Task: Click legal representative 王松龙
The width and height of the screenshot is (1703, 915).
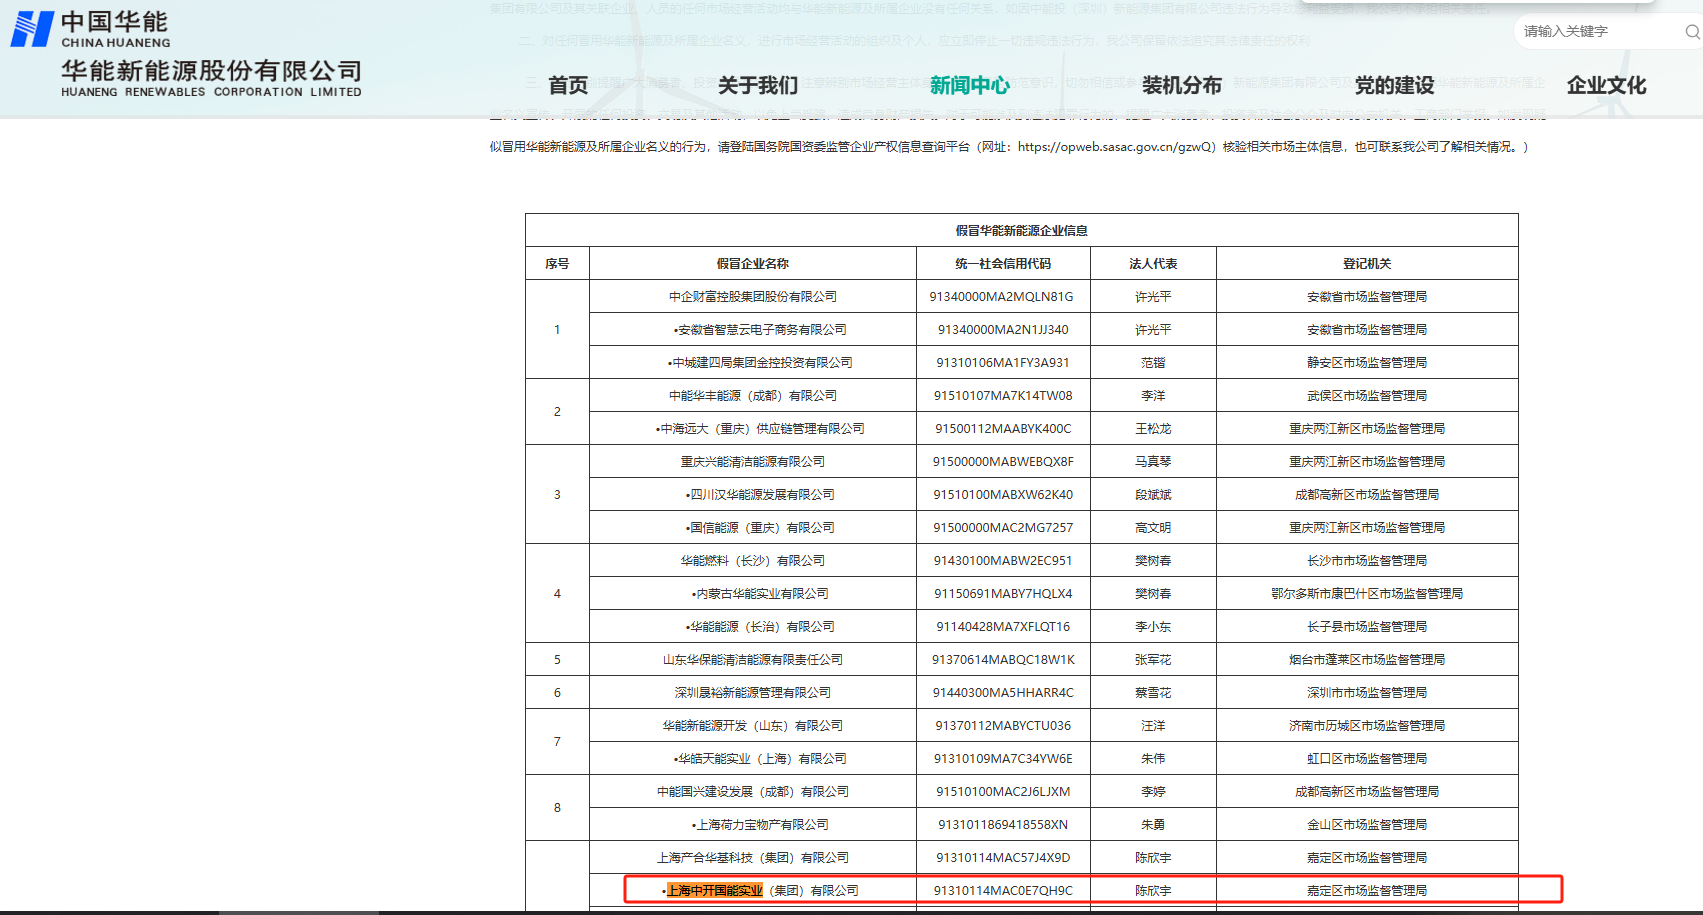Action: [x=1153, y=429]
